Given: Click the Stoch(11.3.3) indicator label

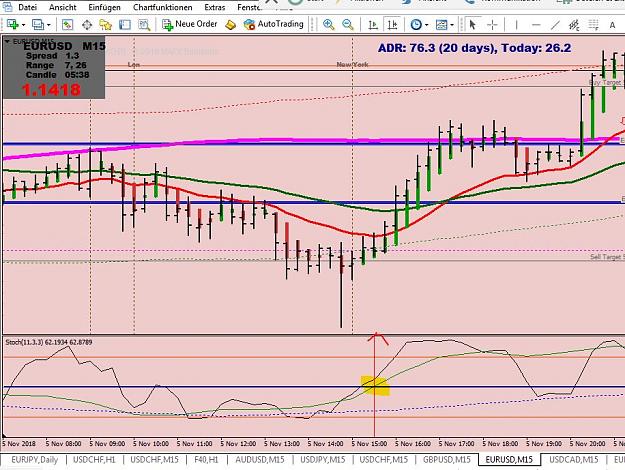Looking at the screenshot, I should point(49,342).
